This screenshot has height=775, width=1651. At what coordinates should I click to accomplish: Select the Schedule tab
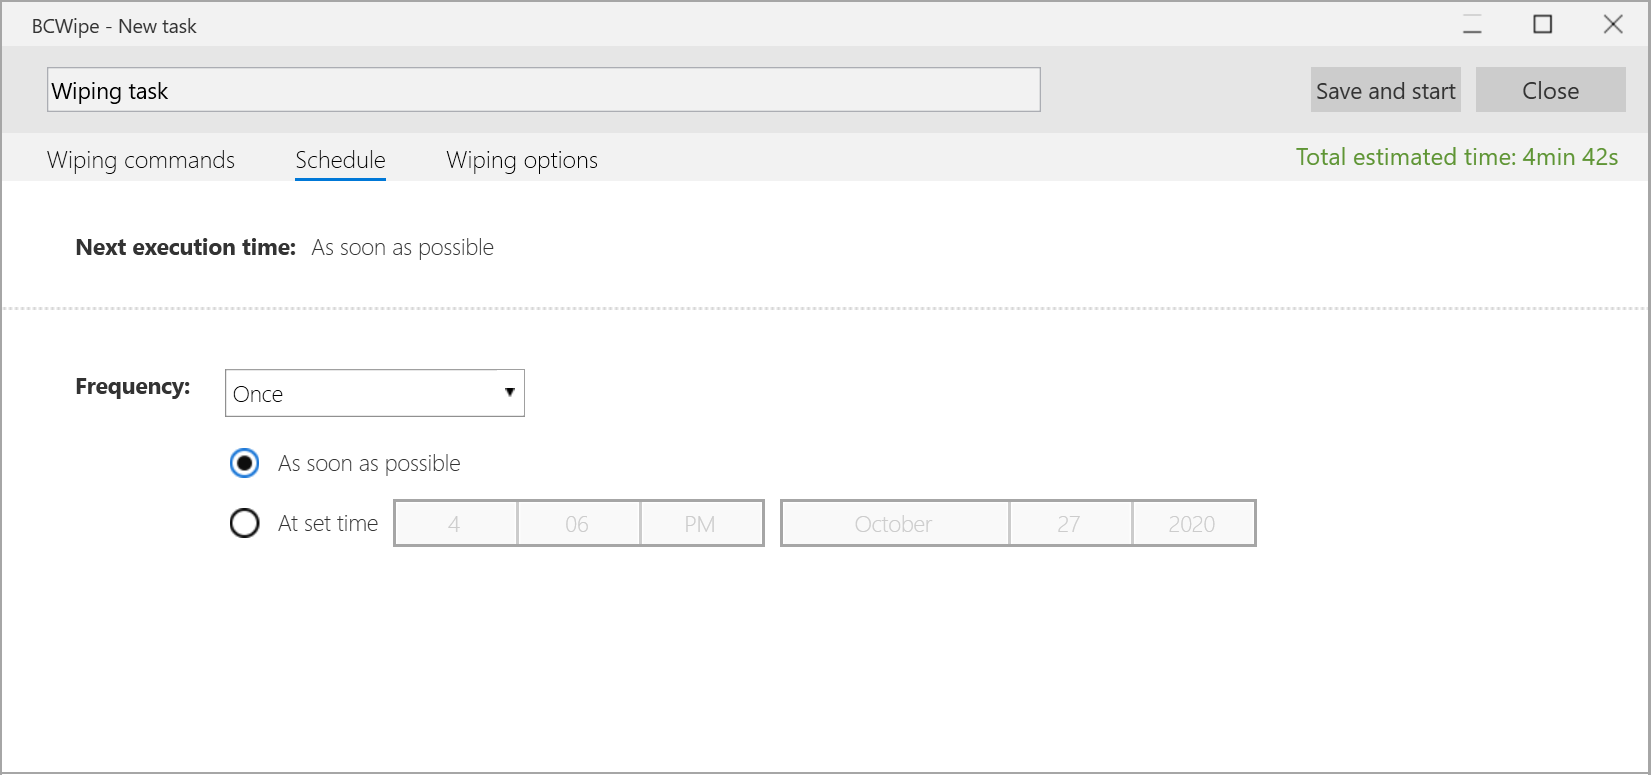[x=340, y=160]
